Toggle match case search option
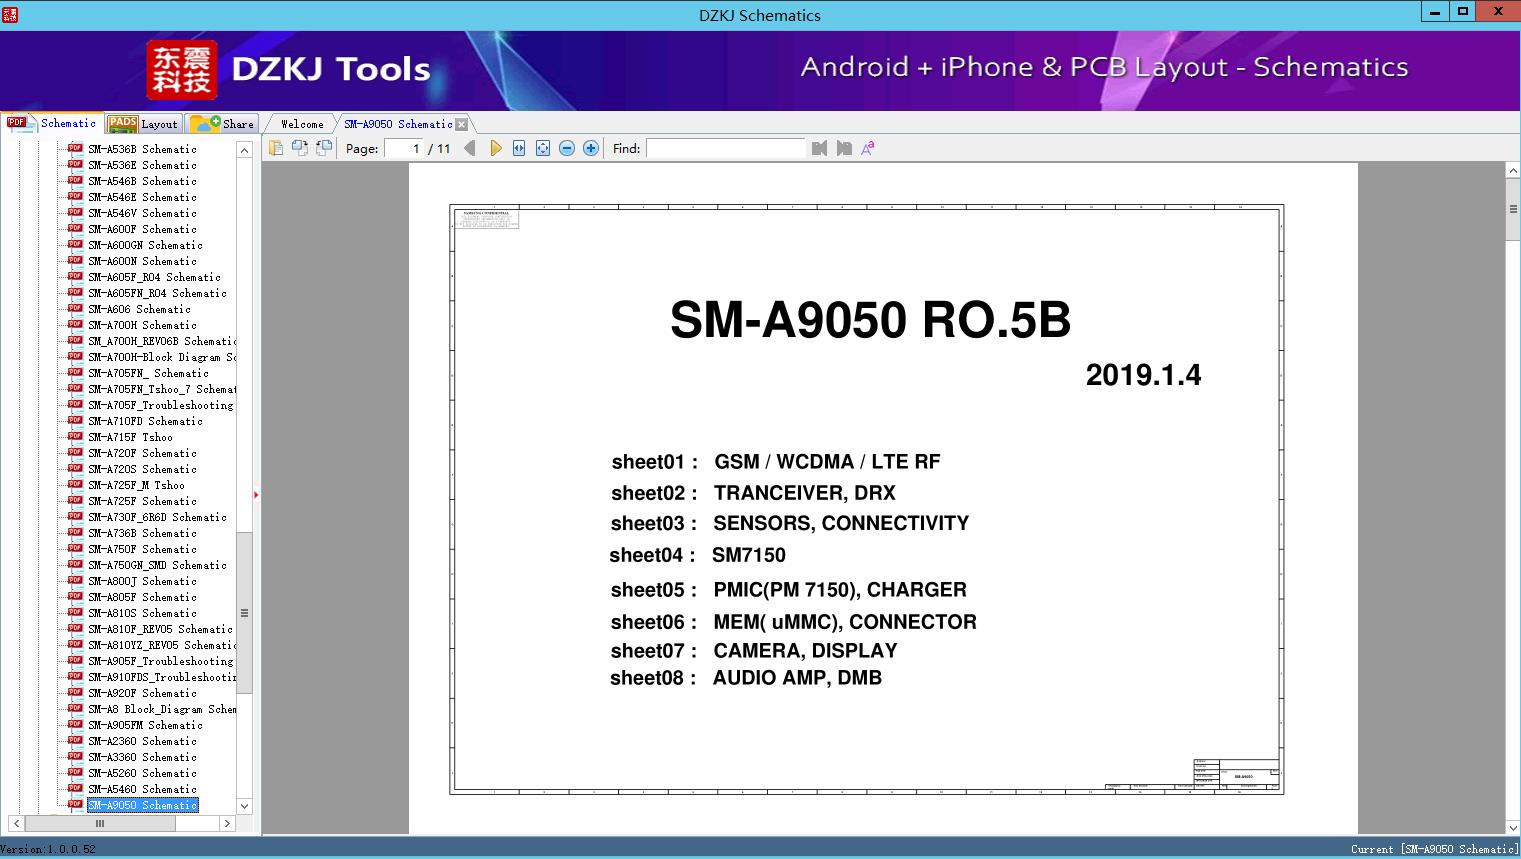Image resolution: width=1521 pixels, height=859 pixels. (x=868, y=148)
